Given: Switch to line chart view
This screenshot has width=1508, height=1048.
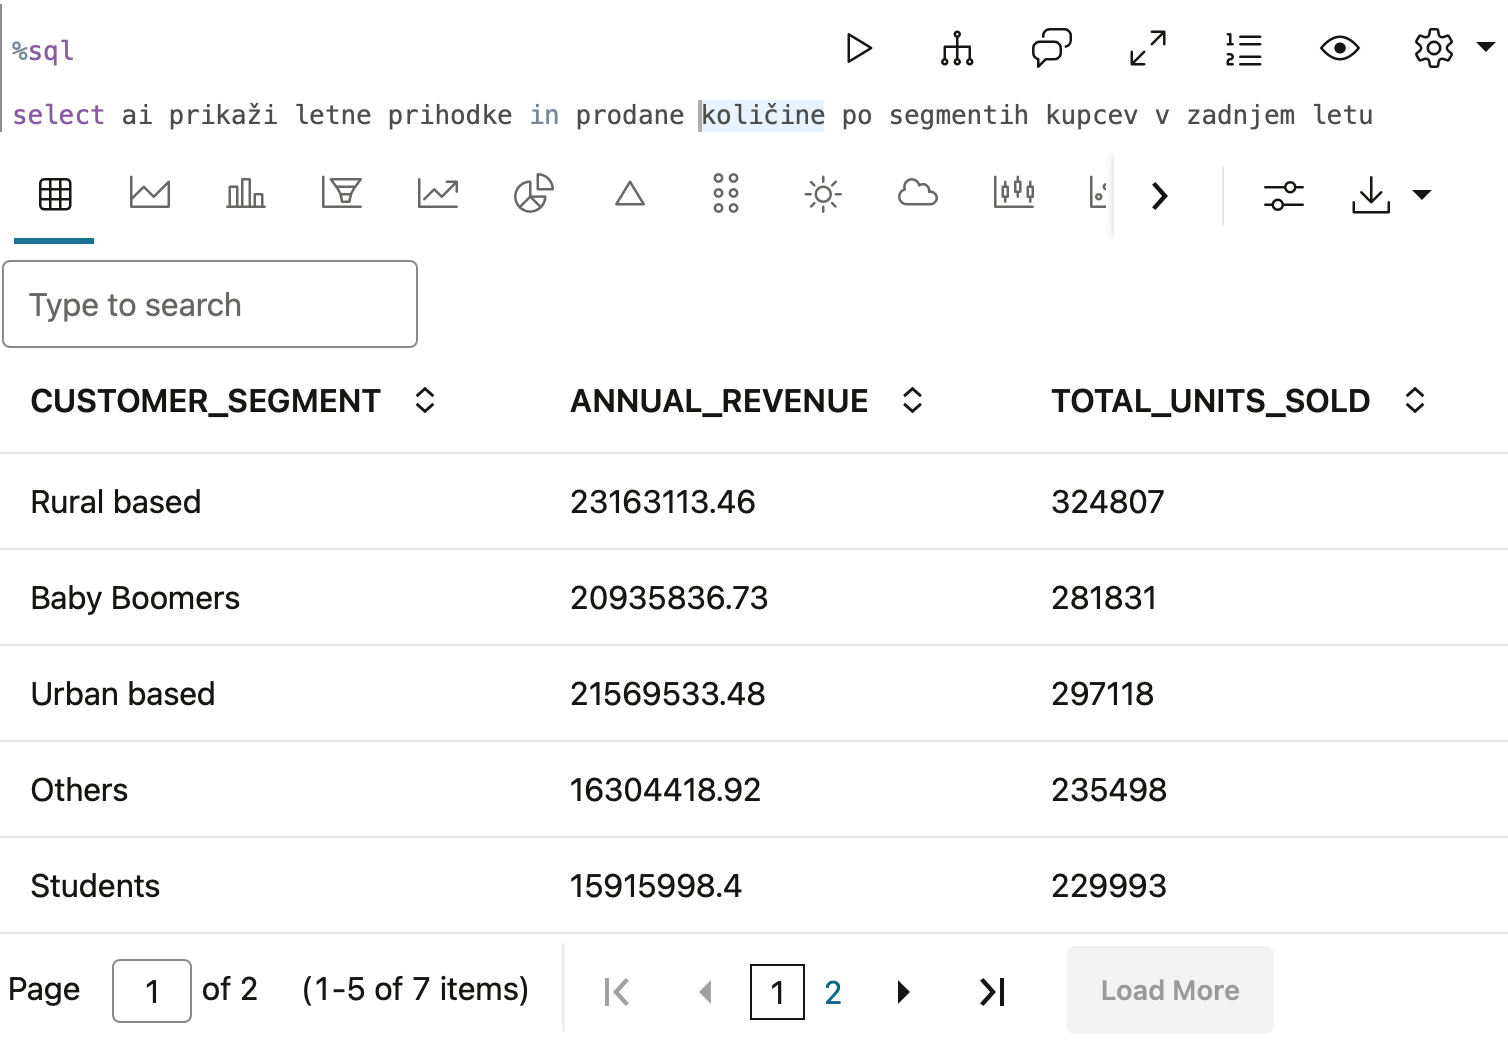Looking at the screenshot, I should 438,193.
